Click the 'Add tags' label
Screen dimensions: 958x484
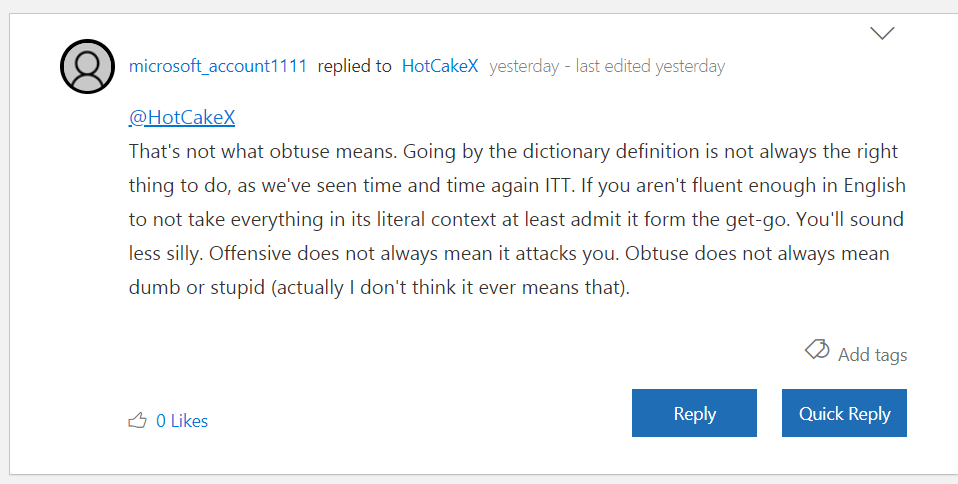(x=872, y=354)
